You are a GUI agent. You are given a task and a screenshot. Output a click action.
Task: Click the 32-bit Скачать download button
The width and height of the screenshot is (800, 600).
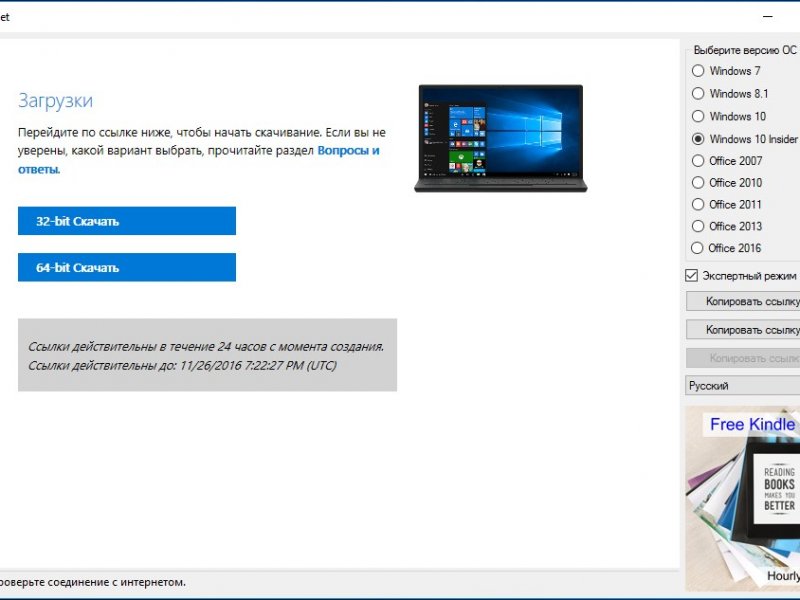pyautogui.click(x=127, y=221)
